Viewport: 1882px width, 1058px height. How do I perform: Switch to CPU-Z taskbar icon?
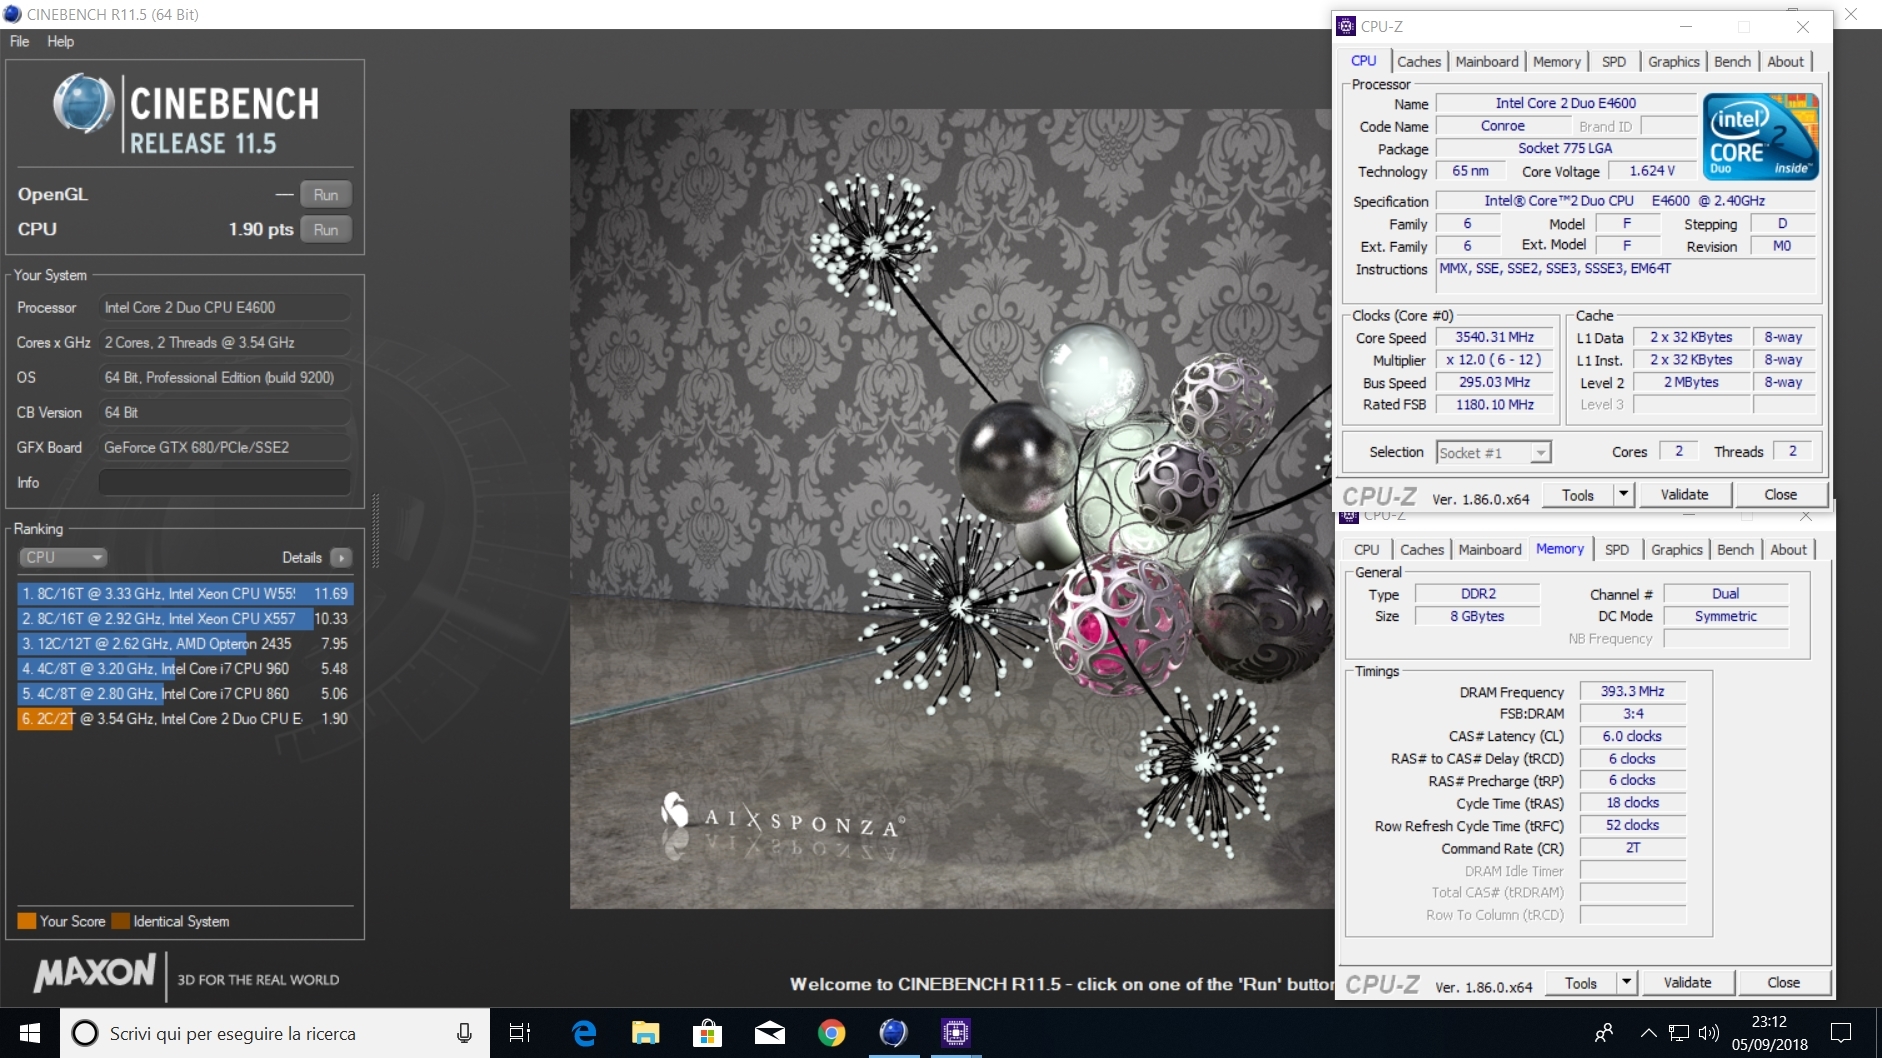point(955,1033)
